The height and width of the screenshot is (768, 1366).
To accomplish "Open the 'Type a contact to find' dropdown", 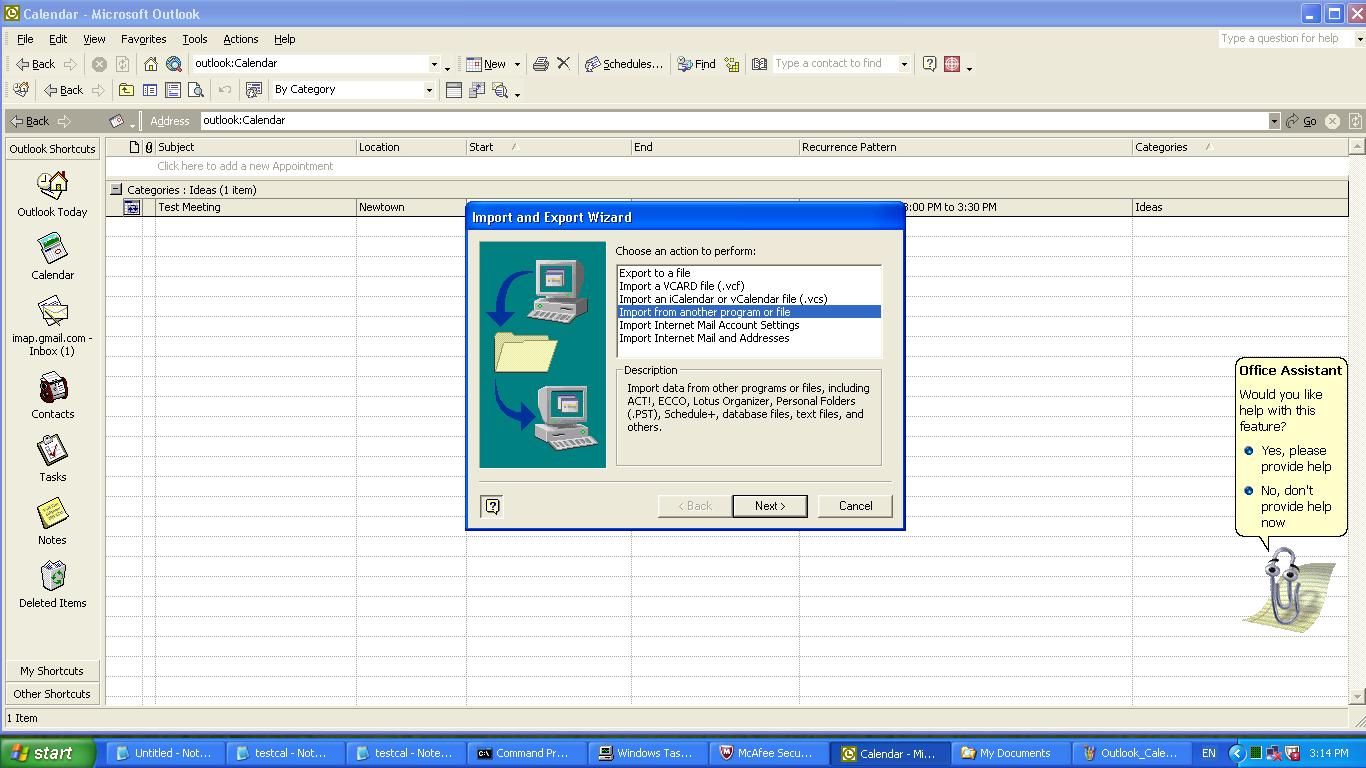I will [x=904, y=64].
